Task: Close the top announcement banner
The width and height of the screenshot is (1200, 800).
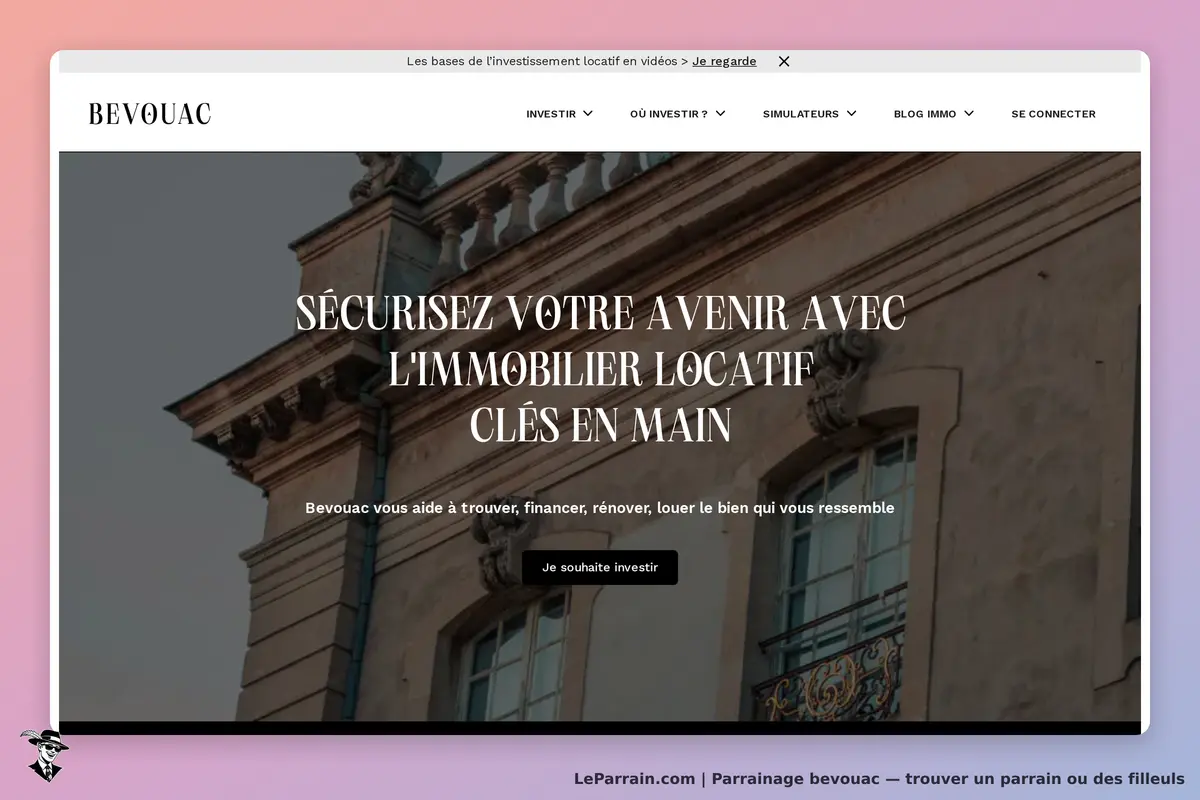Action: (784, 61)
